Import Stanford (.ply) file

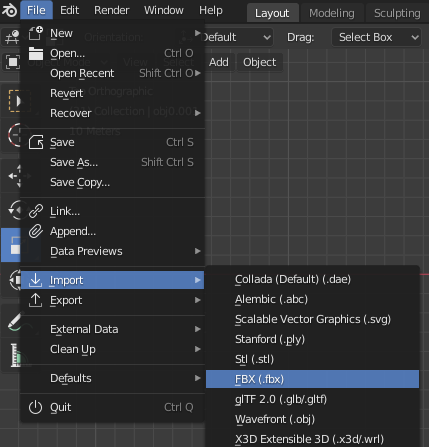coord(312,339)
